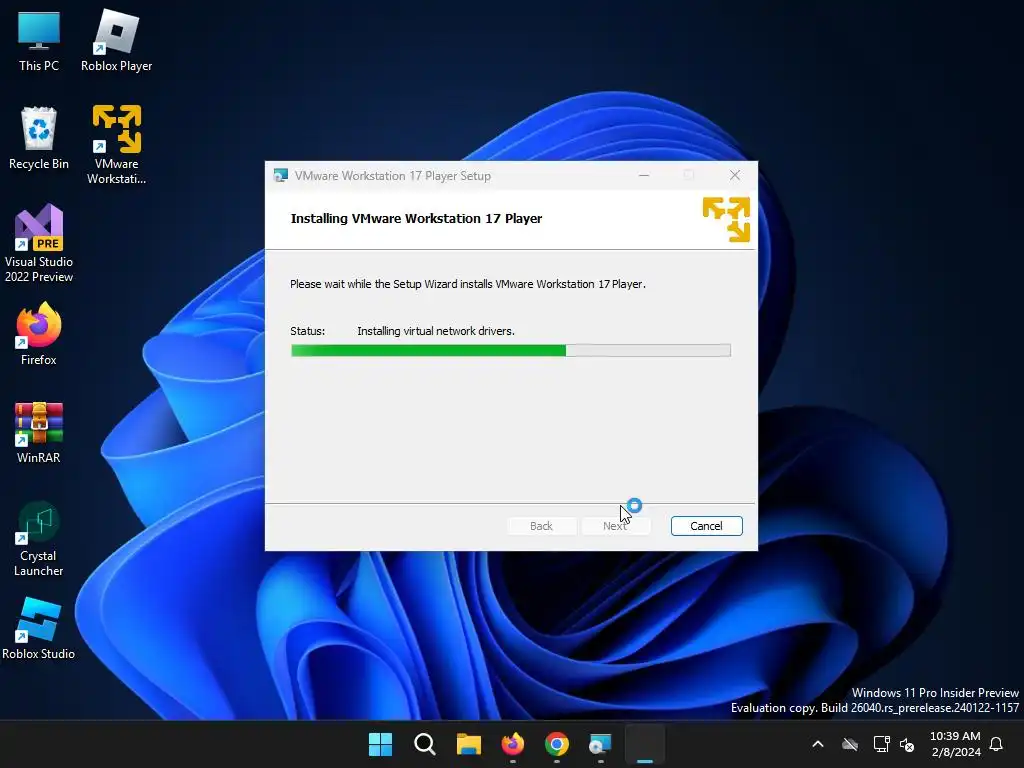Click the 'Installing virtual network drivers.' status text
The height and width of the screenshot is (768, 1024).
436,331
